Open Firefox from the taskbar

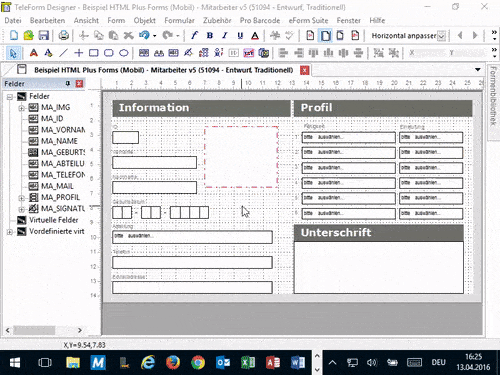173,363
